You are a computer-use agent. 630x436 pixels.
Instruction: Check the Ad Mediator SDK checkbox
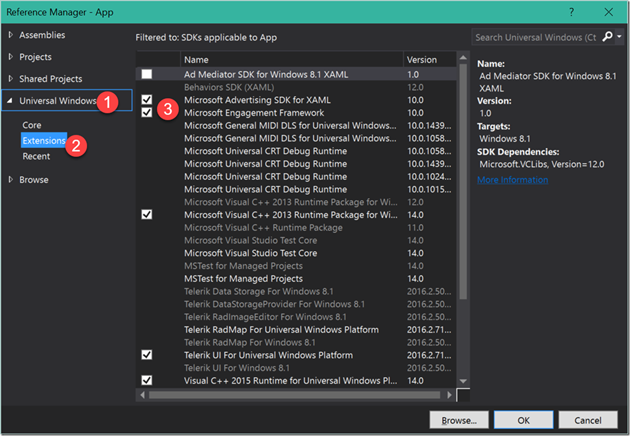147,74
